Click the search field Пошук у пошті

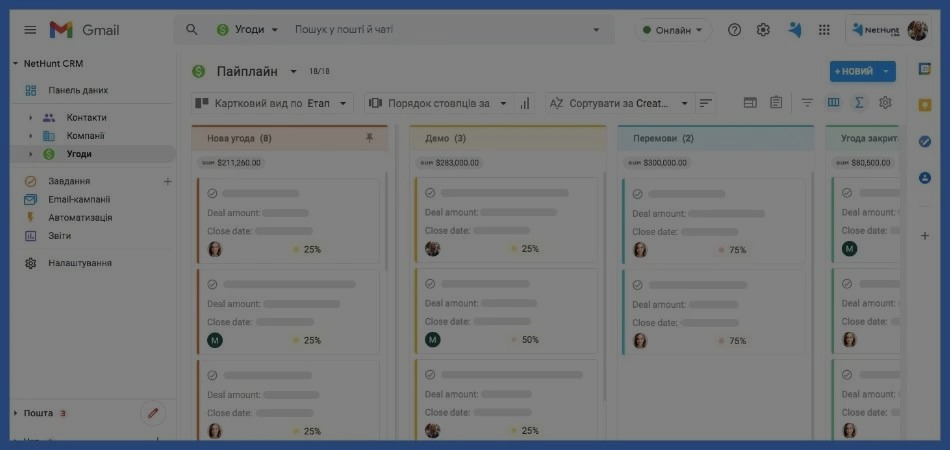pyautogui.click(x=344, y=30)
